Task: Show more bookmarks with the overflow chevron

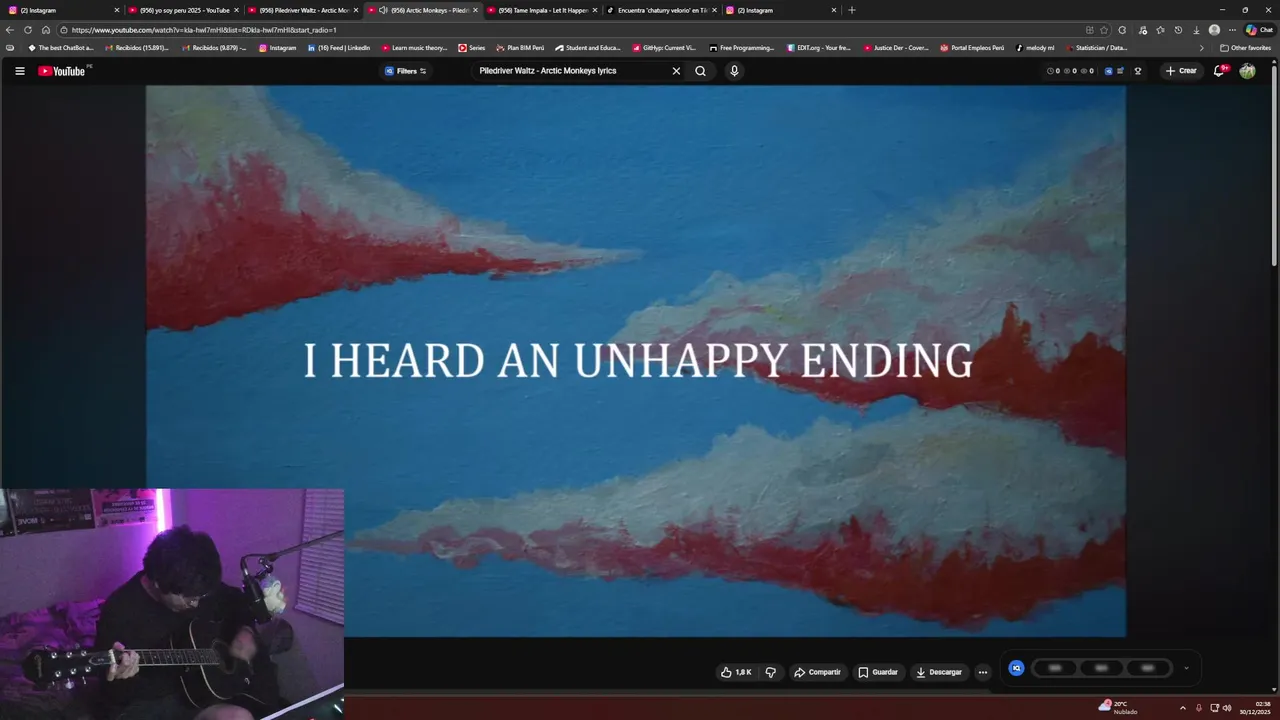Action: [1202, 48]
